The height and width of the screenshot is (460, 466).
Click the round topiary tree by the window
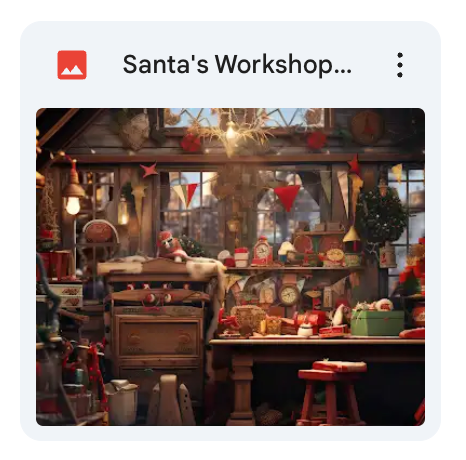tap(381, 217)
